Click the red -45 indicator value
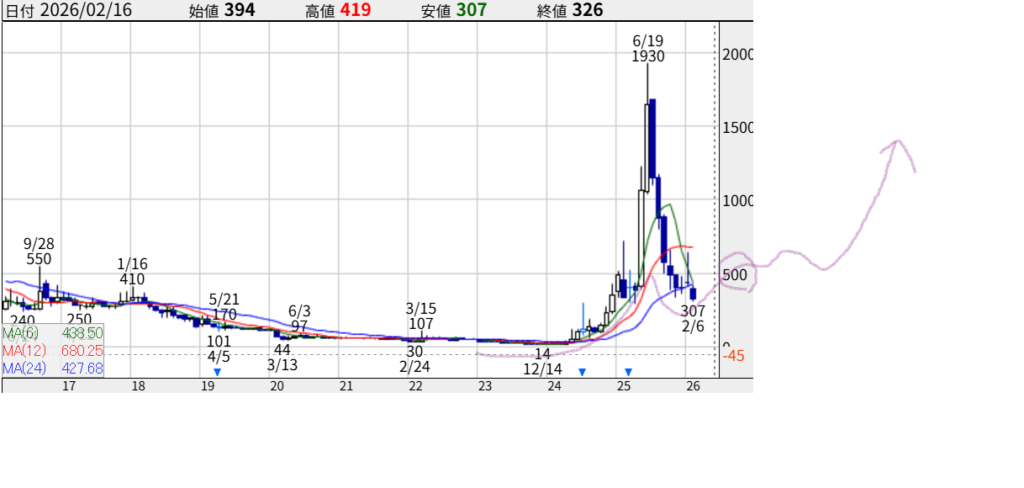Image resolution: width=1024 pixels, height=488 pixels. click(734, 356)
